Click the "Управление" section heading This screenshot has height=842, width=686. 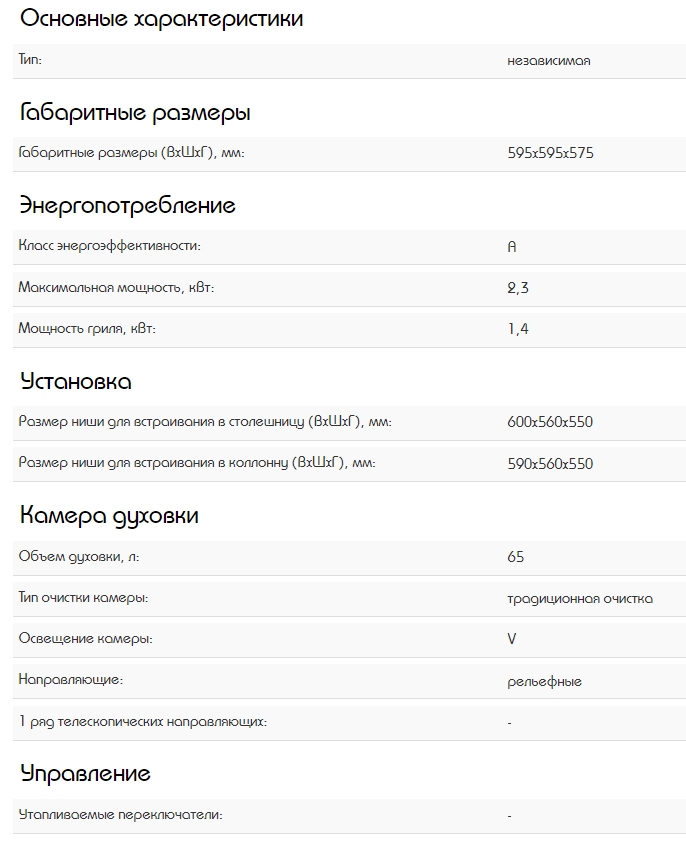pos(85,774)
